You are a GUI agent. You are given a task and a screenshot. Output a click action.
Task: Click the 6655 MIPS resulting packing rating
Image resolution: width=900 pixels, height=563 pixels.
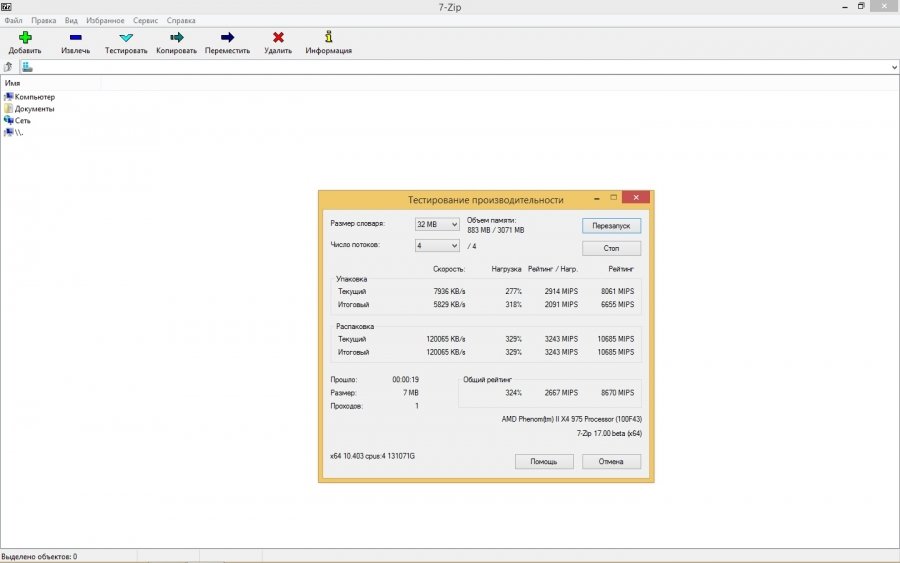[x=617, y=305]
